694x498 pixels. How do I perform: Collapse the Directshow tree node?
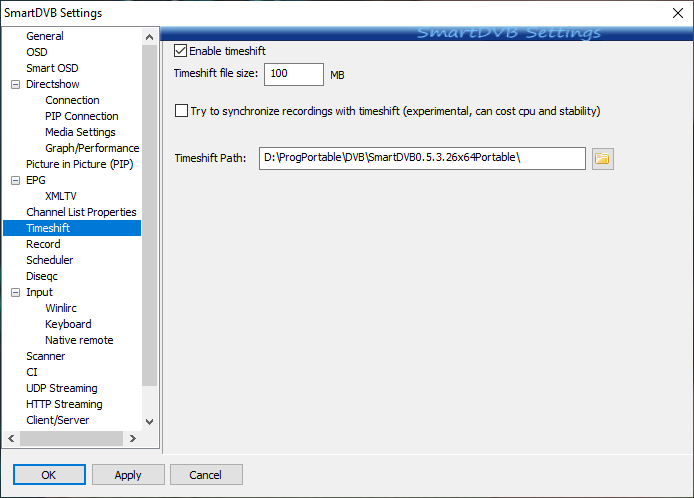tap(15, 84)
